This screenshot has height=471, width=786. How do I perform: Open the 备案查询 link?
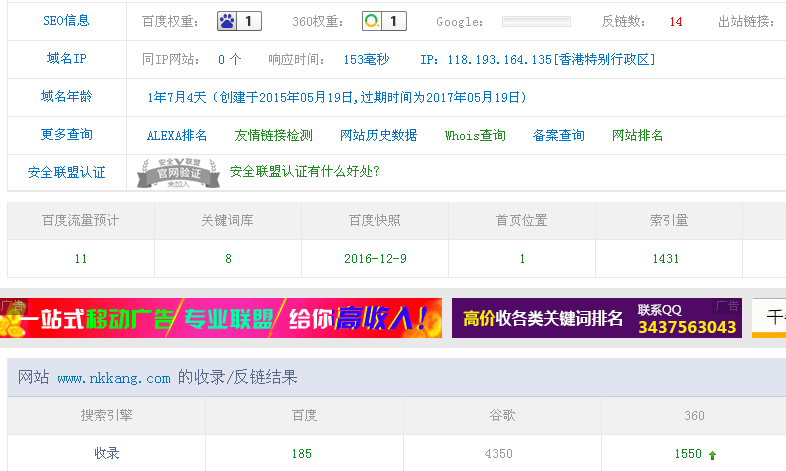click(558, 135)
